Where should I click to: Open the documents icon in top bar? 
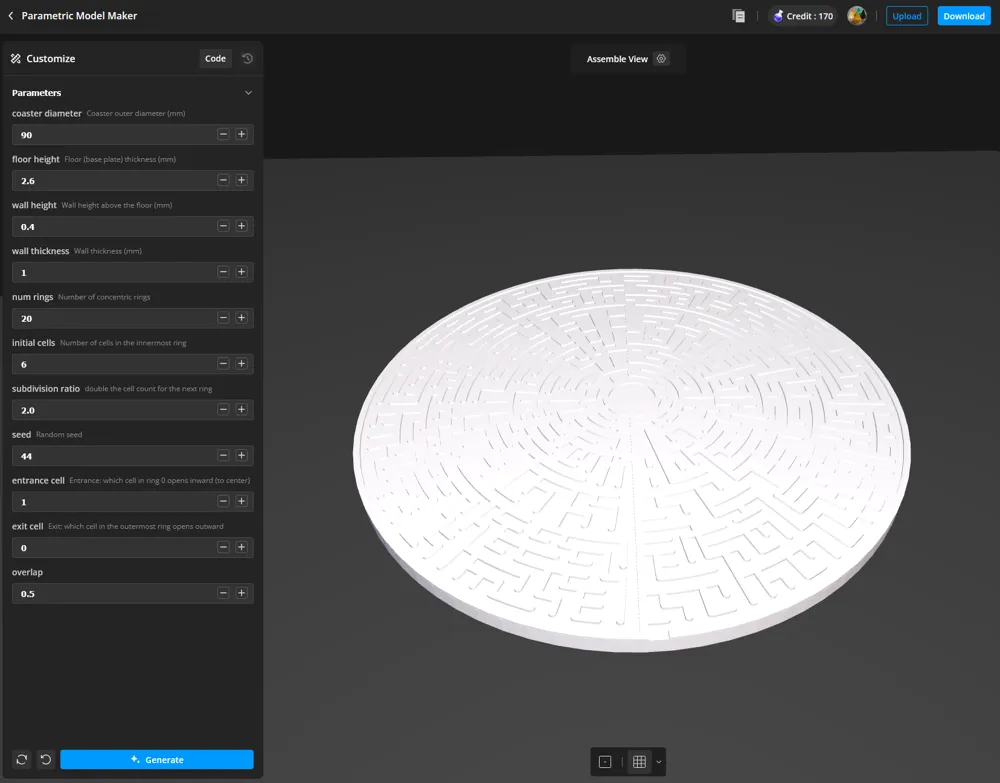click(738, 16)
